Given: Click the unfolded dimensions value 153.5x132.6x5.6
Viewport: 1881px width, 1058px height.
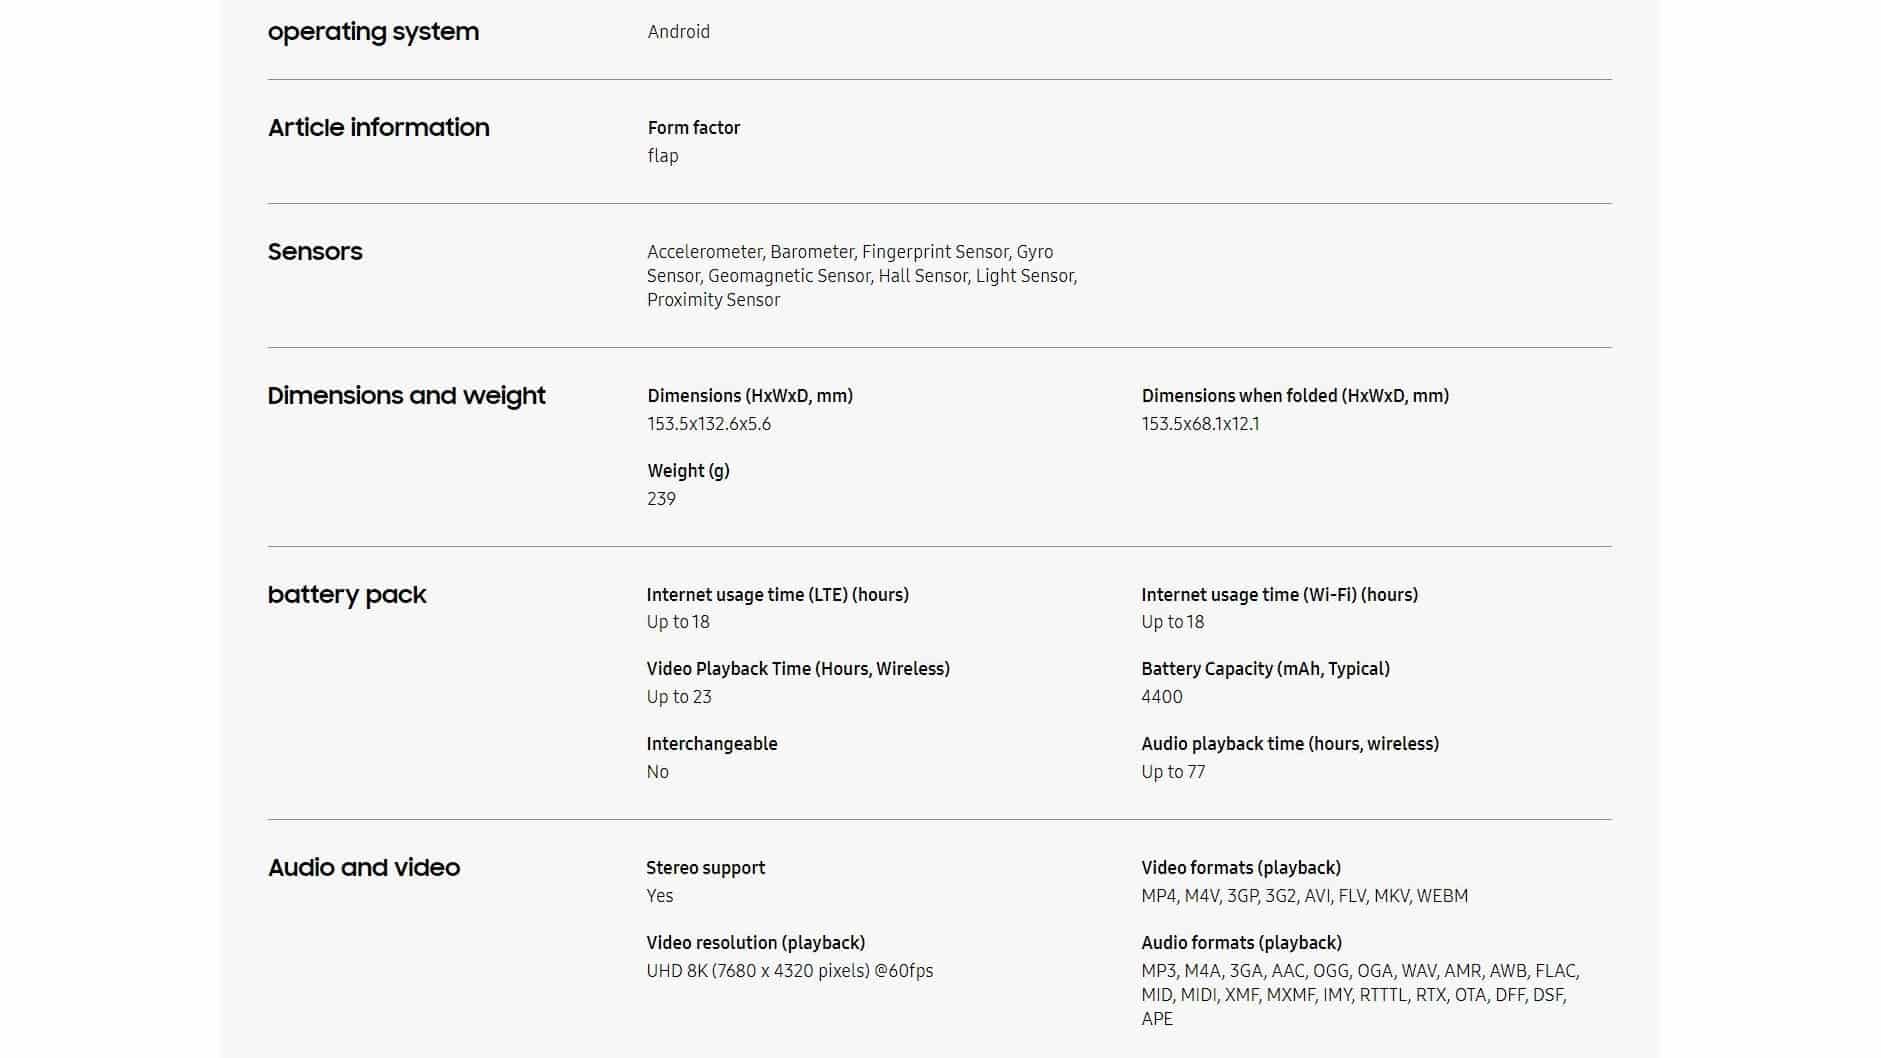Looking at the screenshot, I should (x=708, y=424).
